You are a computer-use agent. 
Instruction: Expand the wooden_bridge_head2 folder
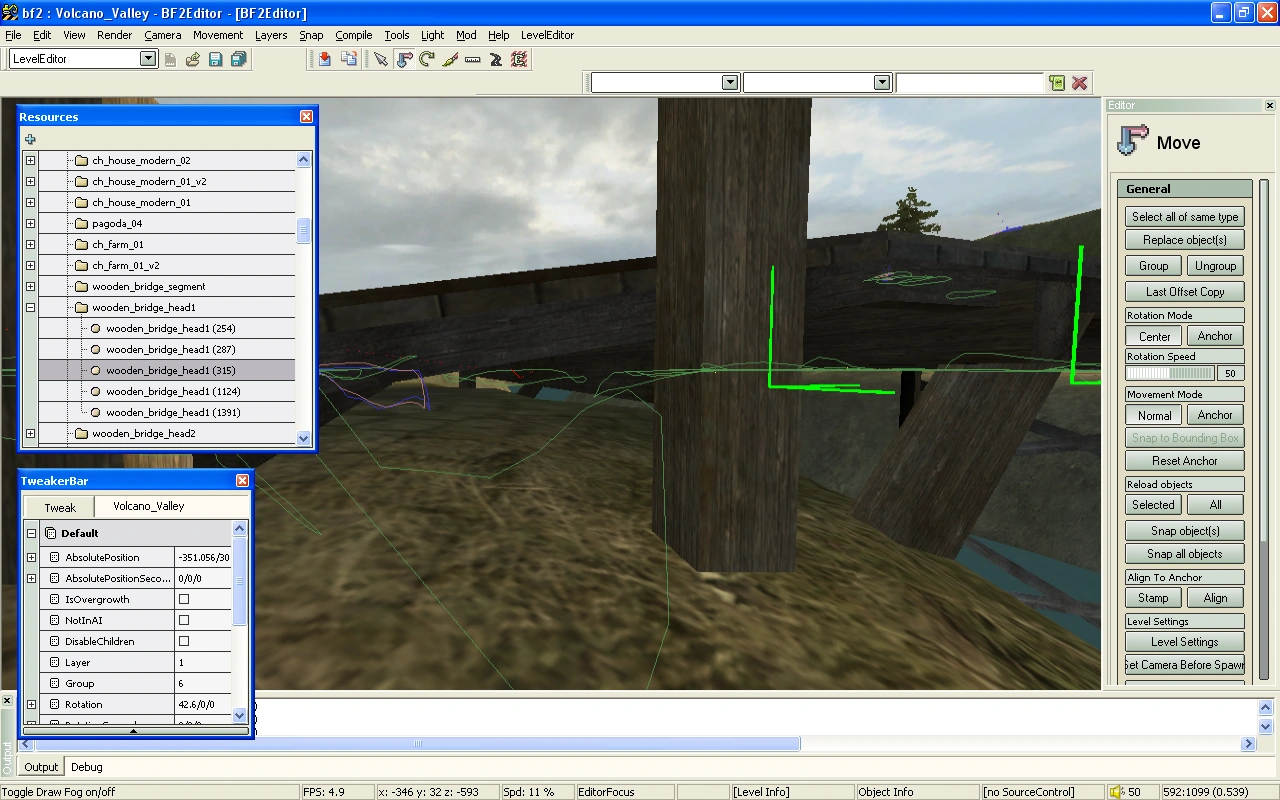pos(30,433)
